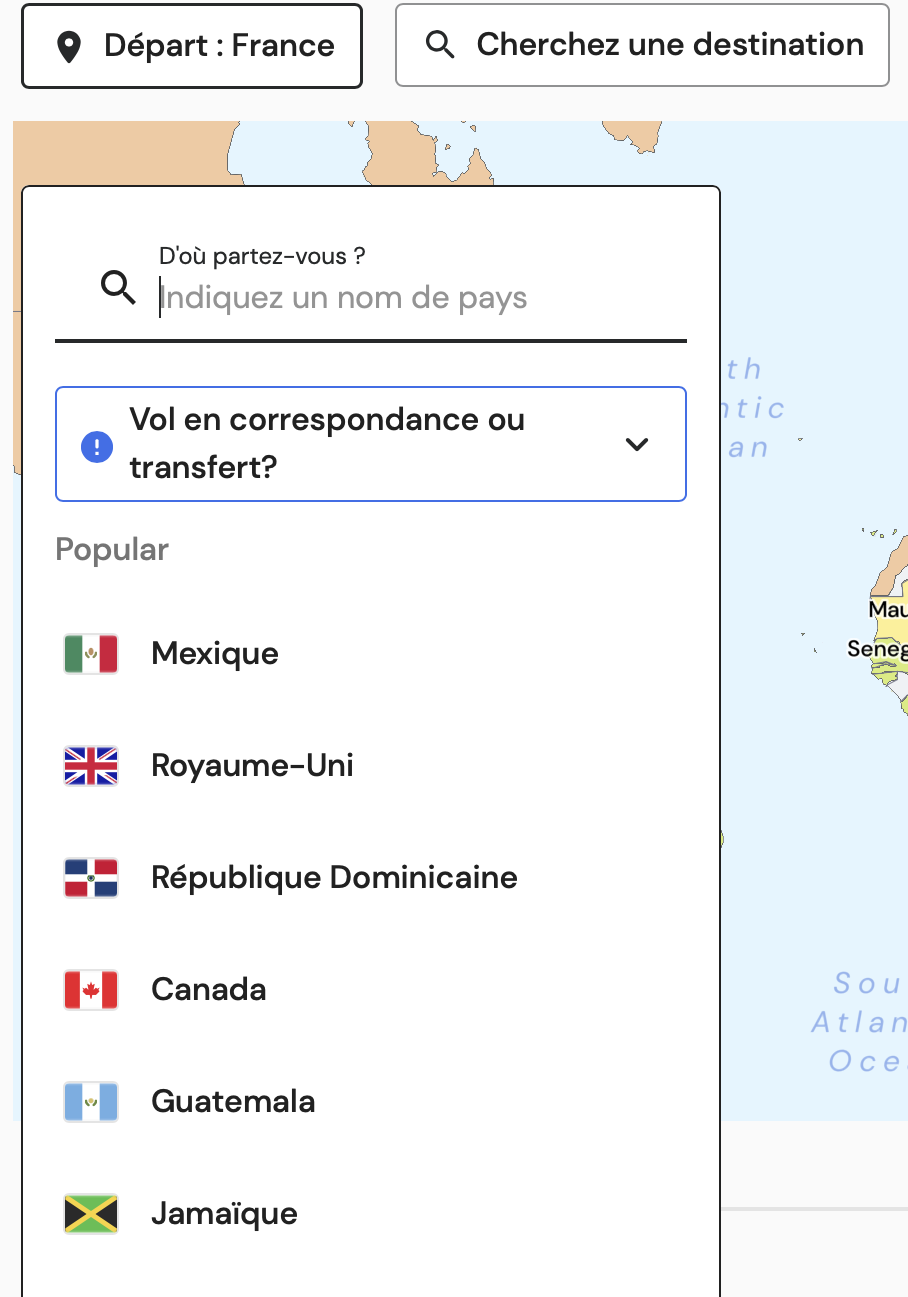This screenshot has height=1297, width=908.
Task: Click the blue exclamation info icon
Action: (x=97, y=445)
